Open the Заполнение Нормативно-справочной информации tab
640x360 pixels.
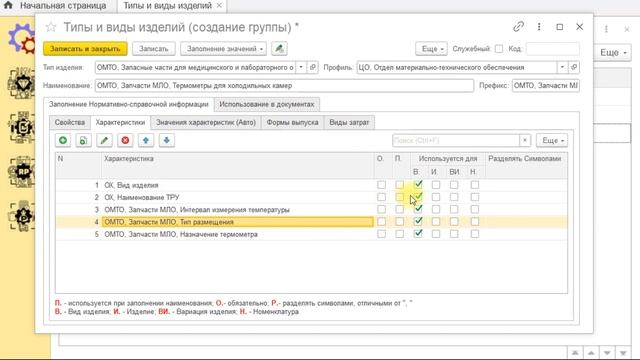pyautogui.click(x=129, y=104)
